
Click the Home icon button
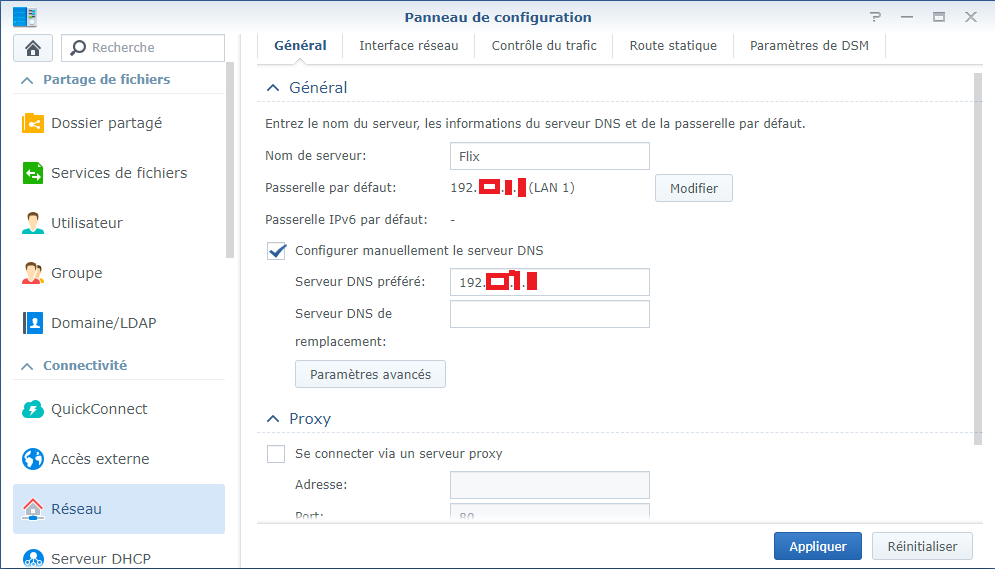pyautogui.click(x=32, y=48)
